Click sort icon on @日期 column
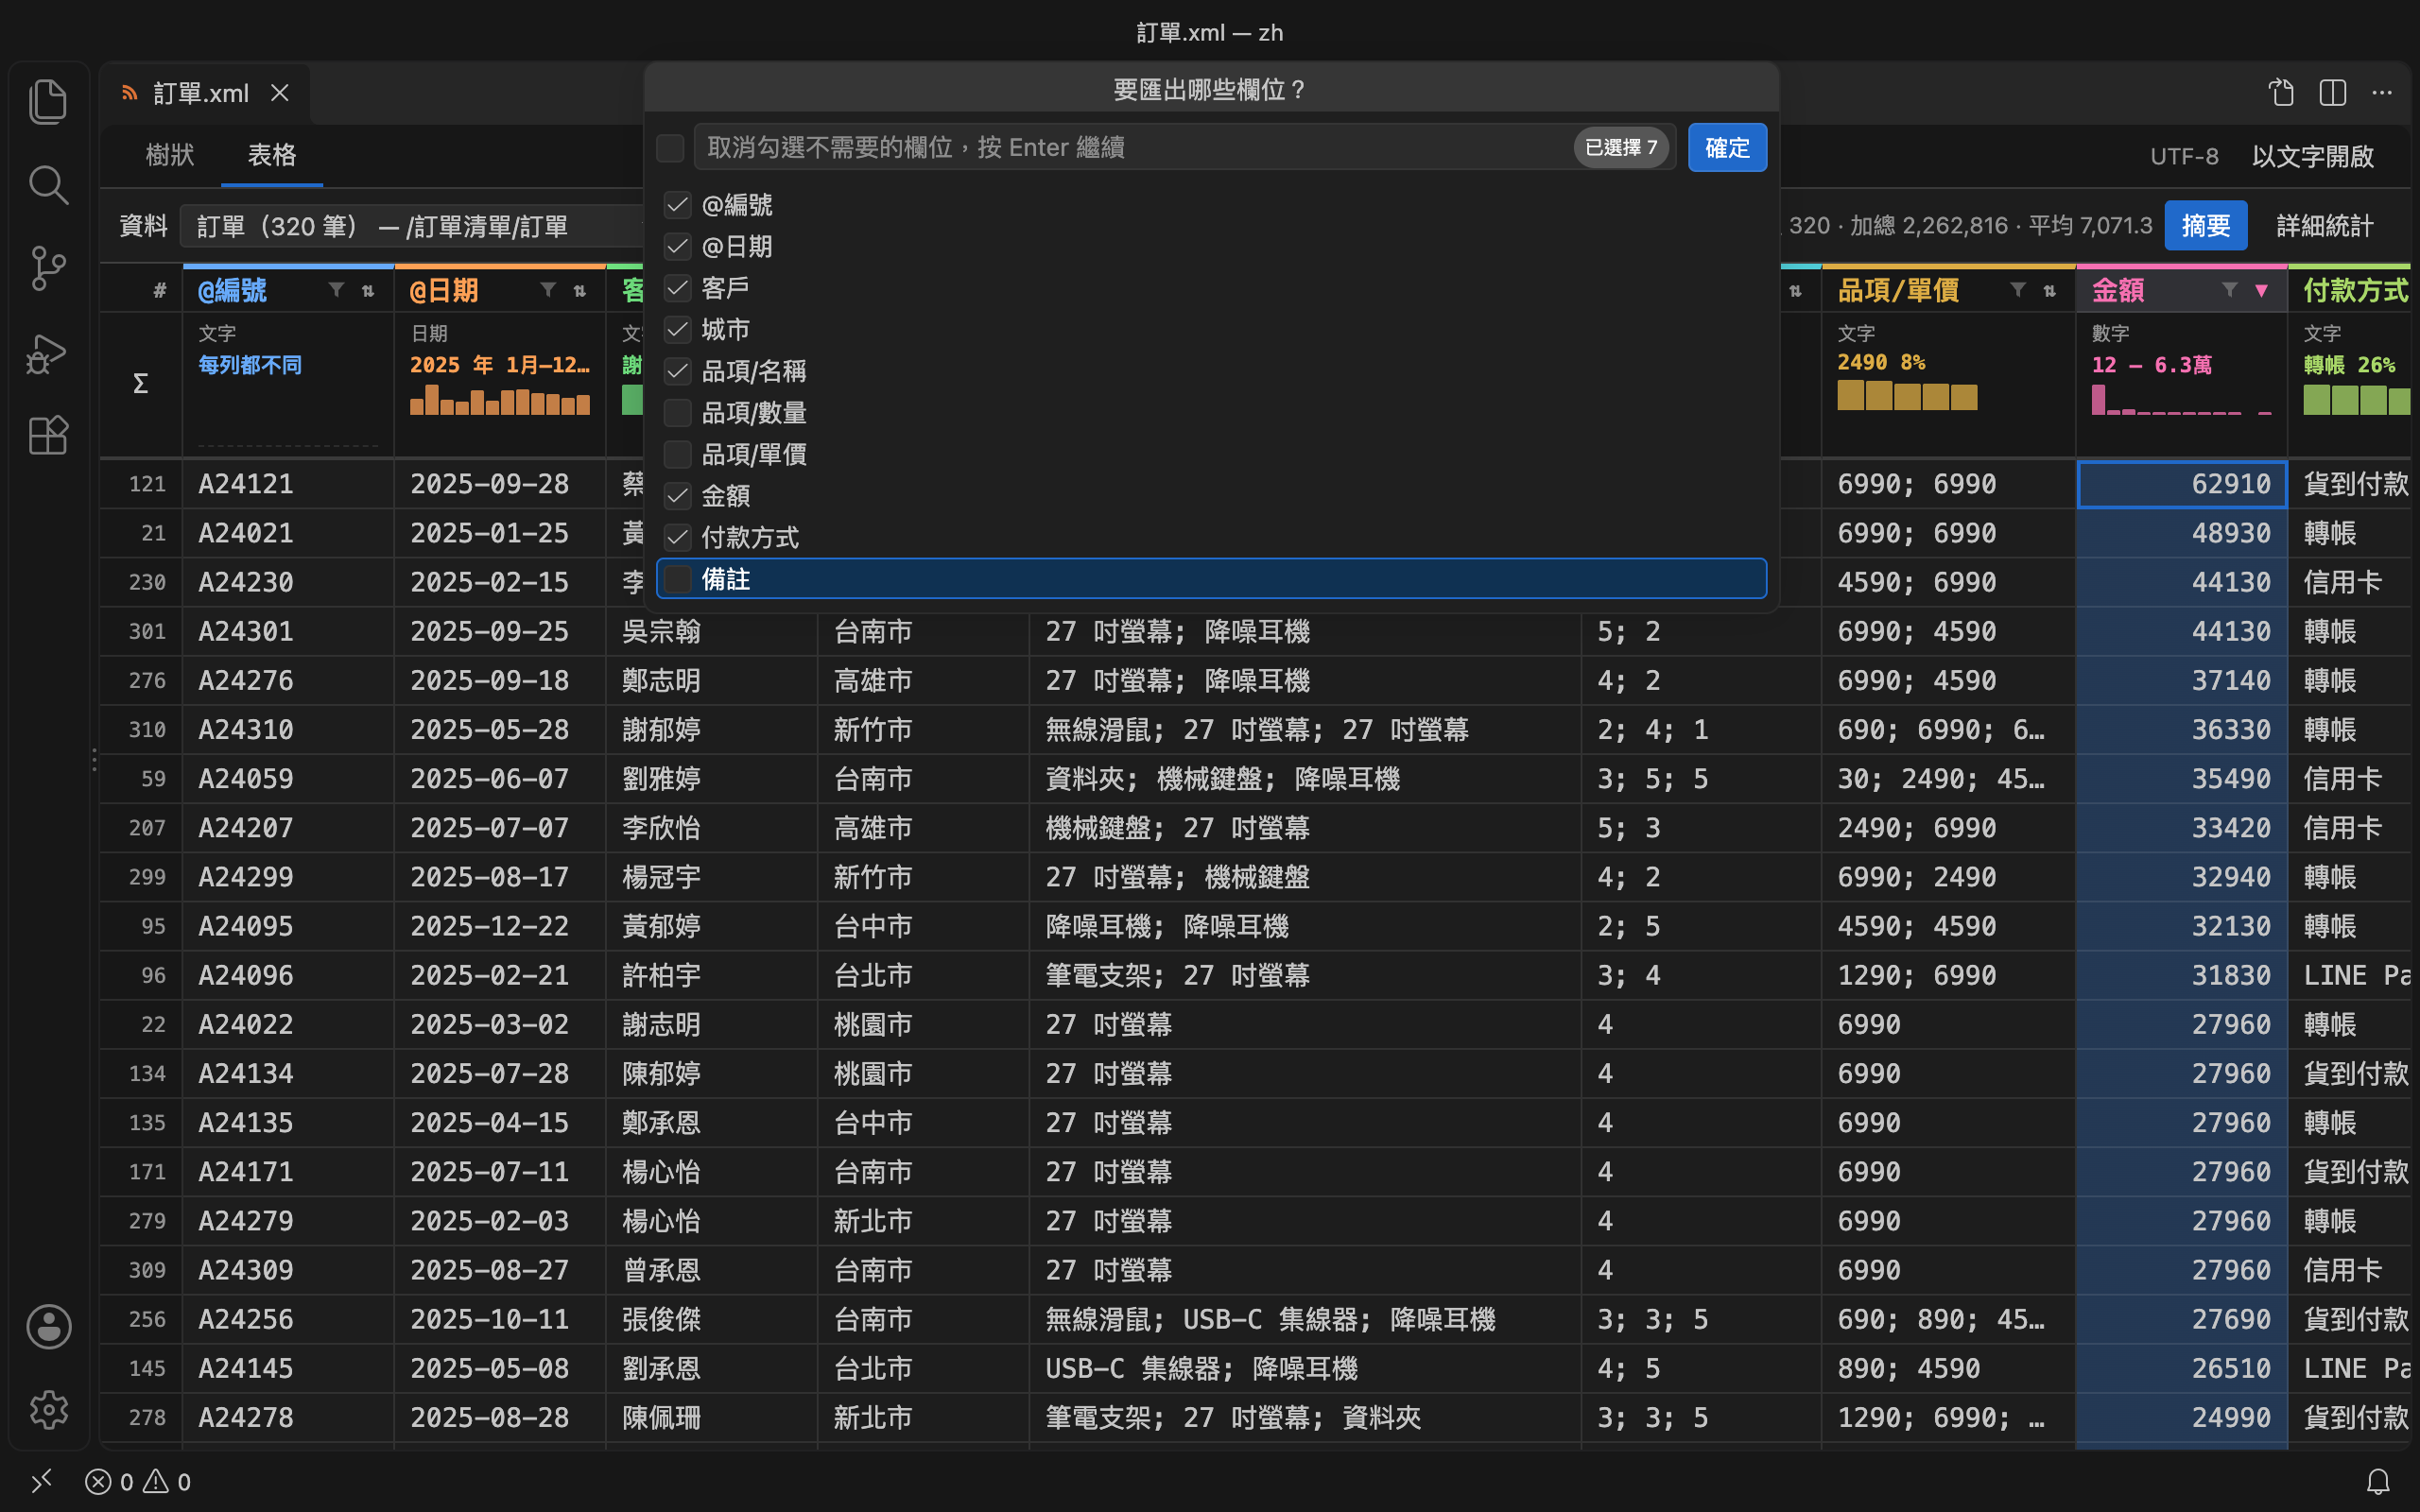The height and width of the screenshot is (1512, 2420). [580, 290]
